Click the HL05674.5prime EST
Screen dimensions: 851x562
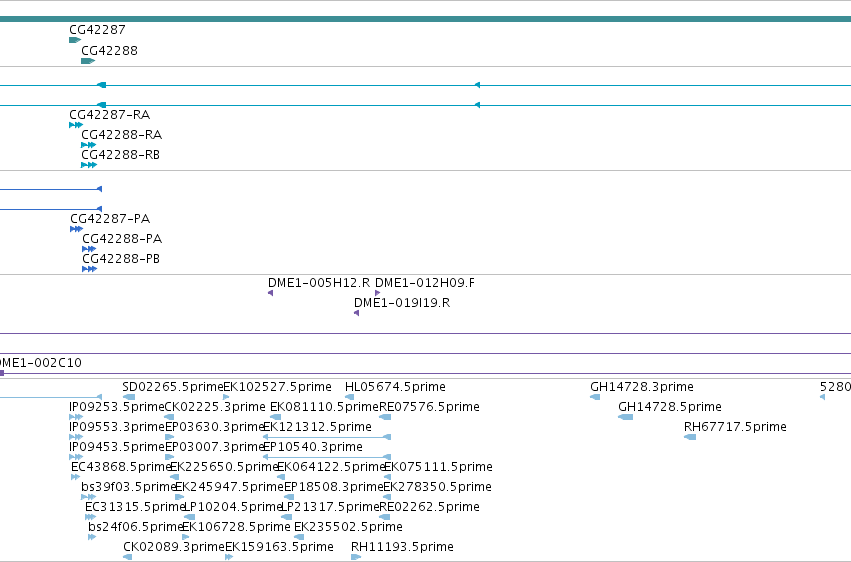395,387
